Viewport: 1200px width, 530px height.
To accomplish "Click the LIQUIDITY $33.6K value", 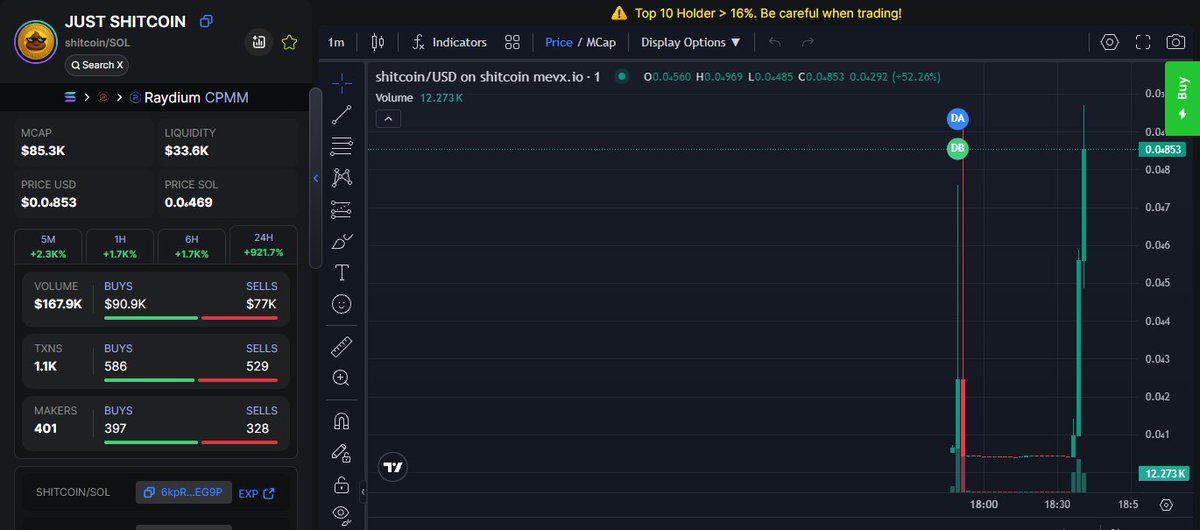I will 187,151.
